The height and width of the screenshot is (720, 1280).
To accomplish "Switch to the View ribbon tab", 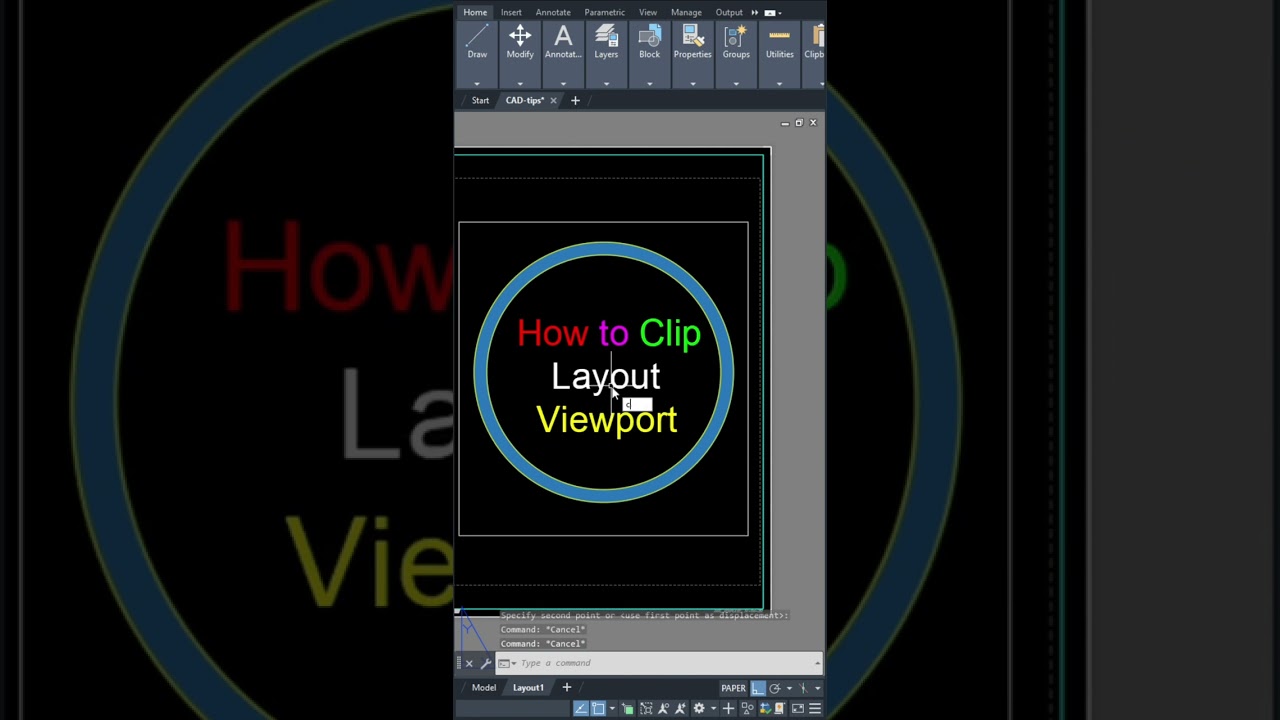I will pos(648,12).
